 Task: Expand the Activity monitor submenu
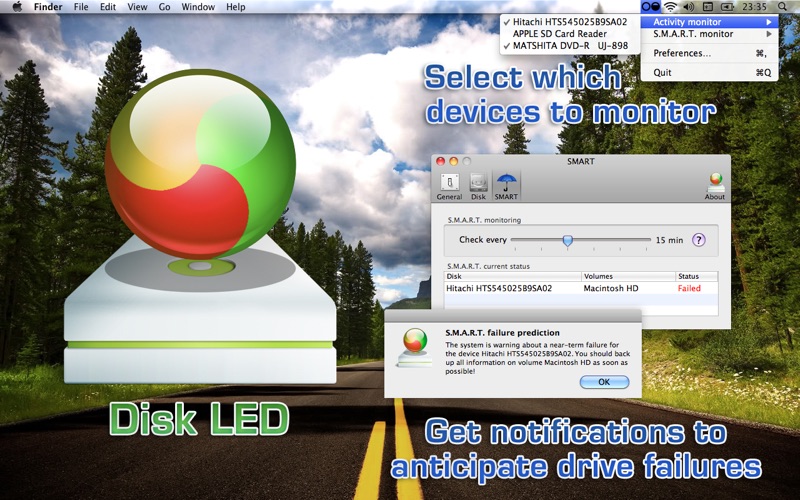tap(710, 22)
